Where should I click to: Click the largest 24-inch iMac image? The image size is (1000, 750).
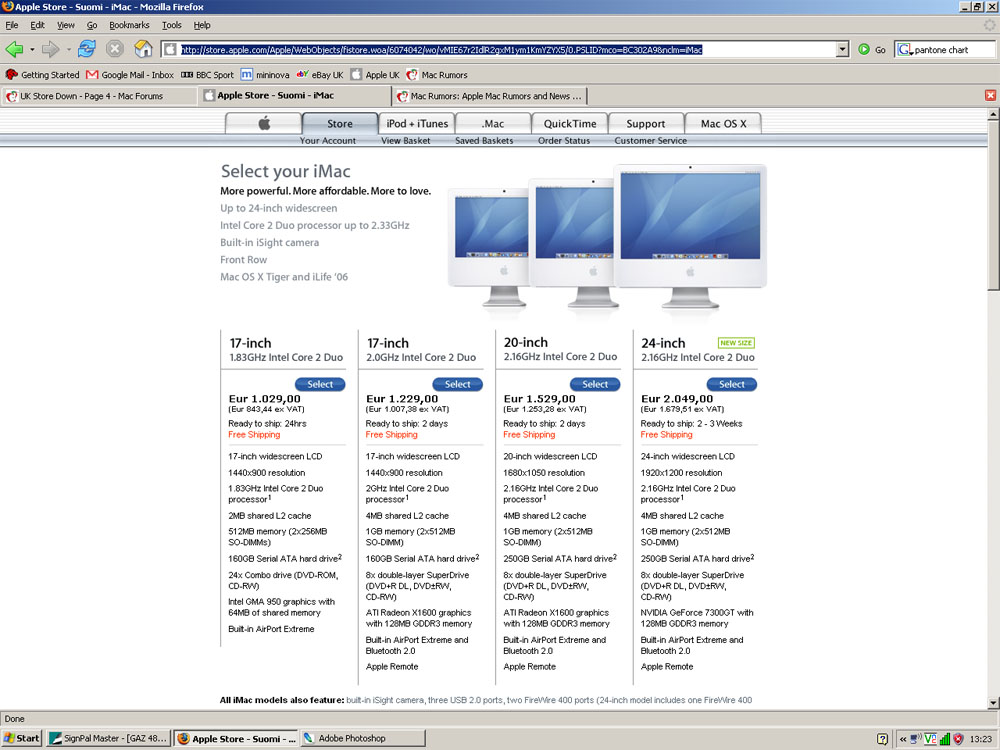pyautogui.click(x=690, y=237)
